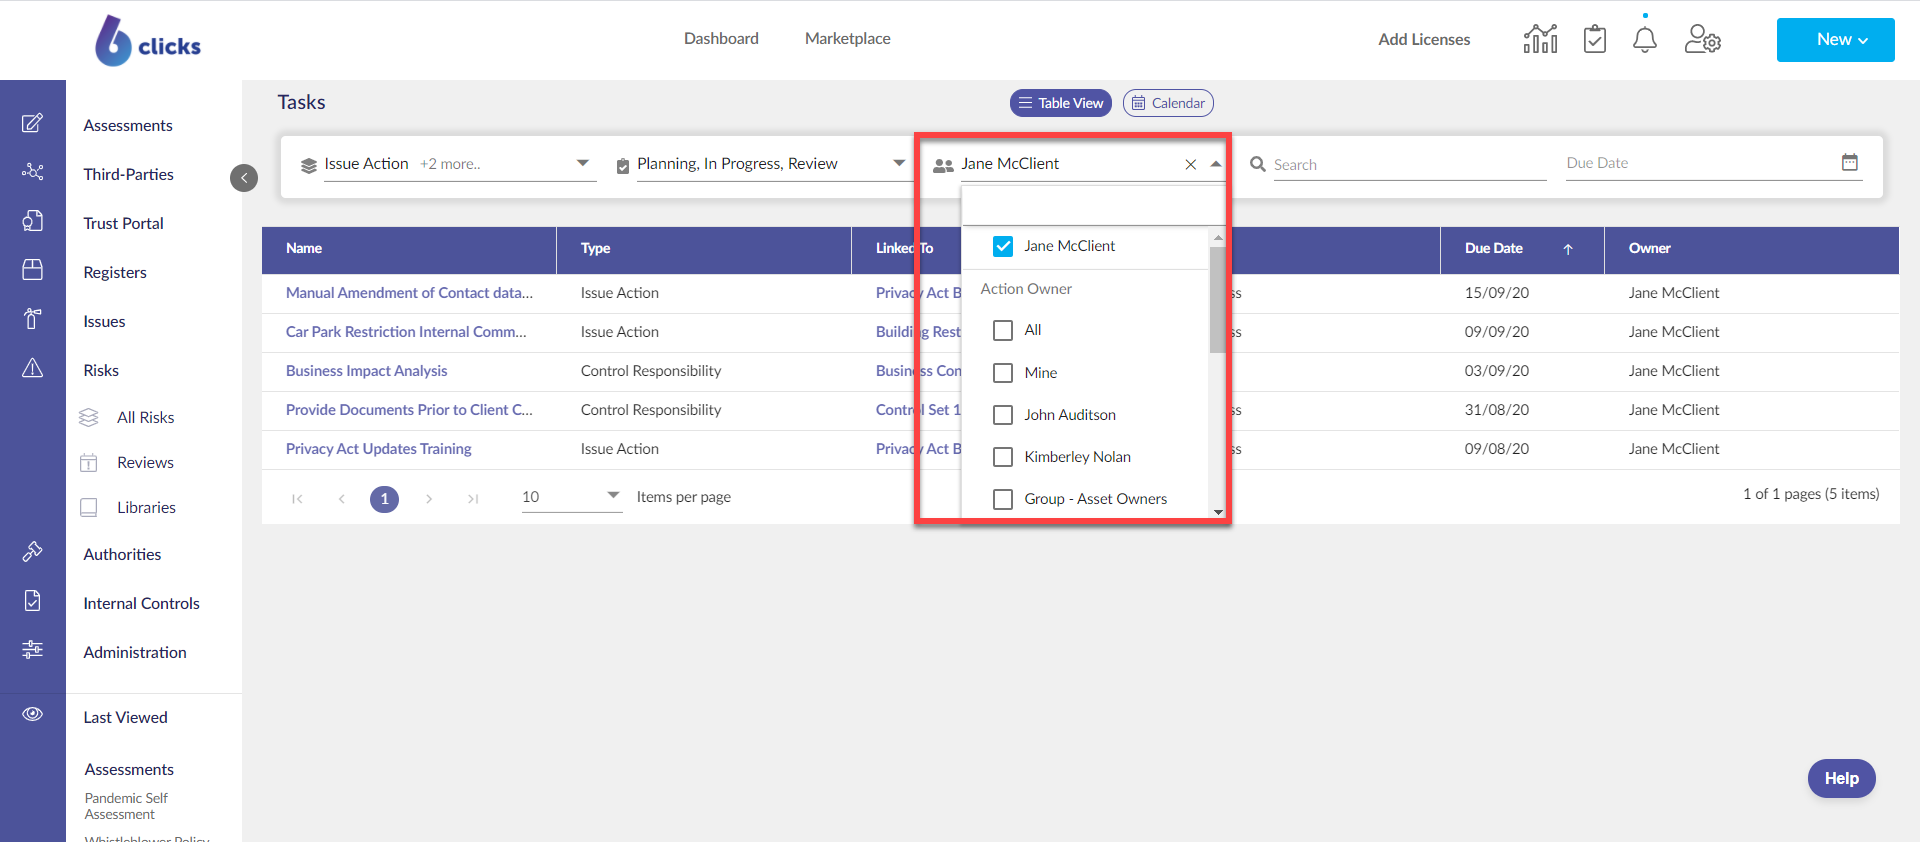Open the Business Impact Analysis task link

(366, 371)
